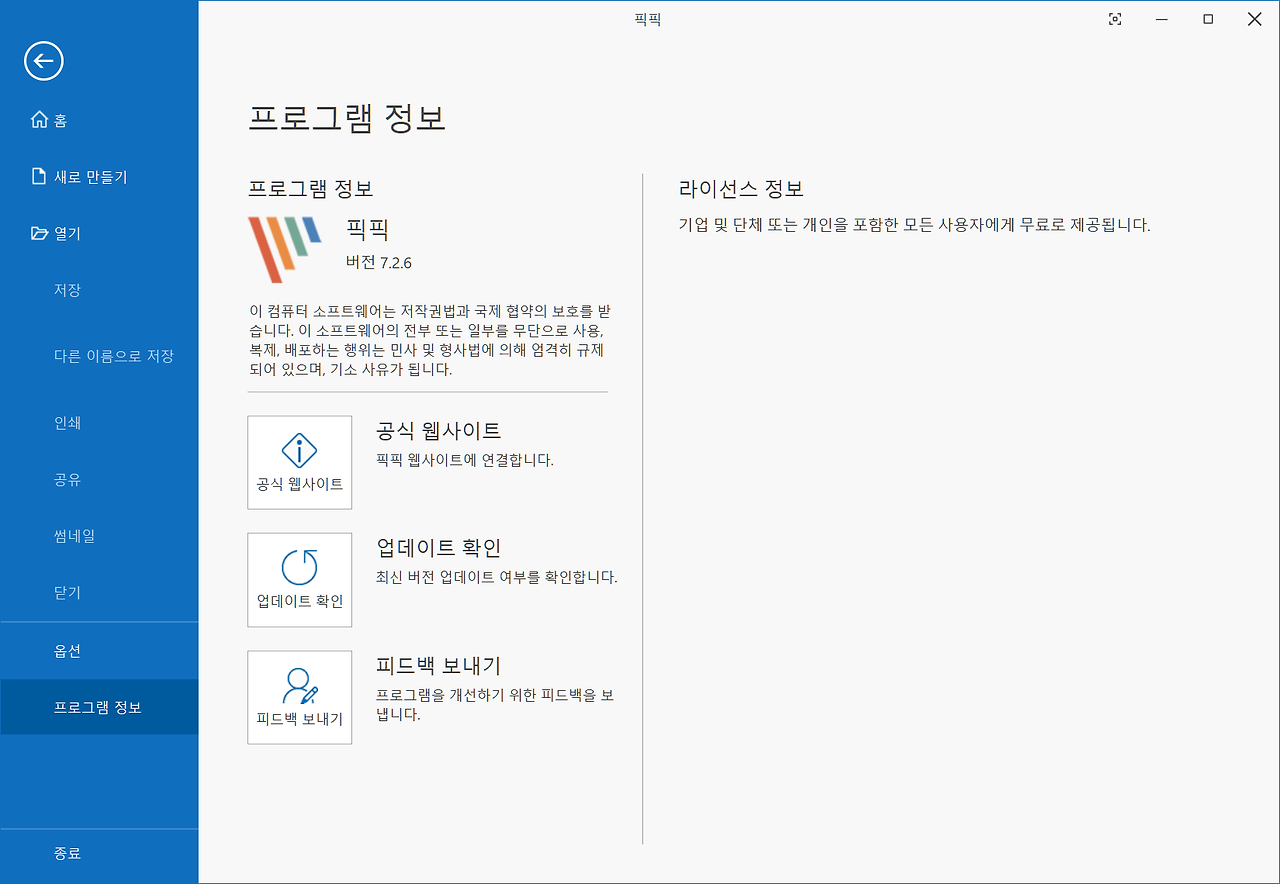Click the 버전 7.2.6 version text
1280x884 pixels.
[379, 263]
